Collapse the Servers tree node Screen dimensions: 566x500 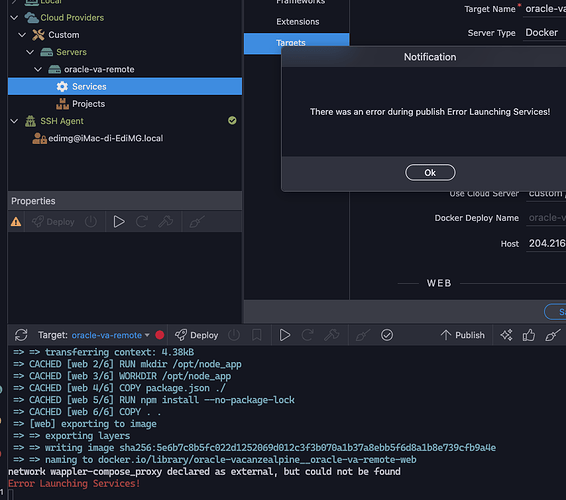[30, 52]
